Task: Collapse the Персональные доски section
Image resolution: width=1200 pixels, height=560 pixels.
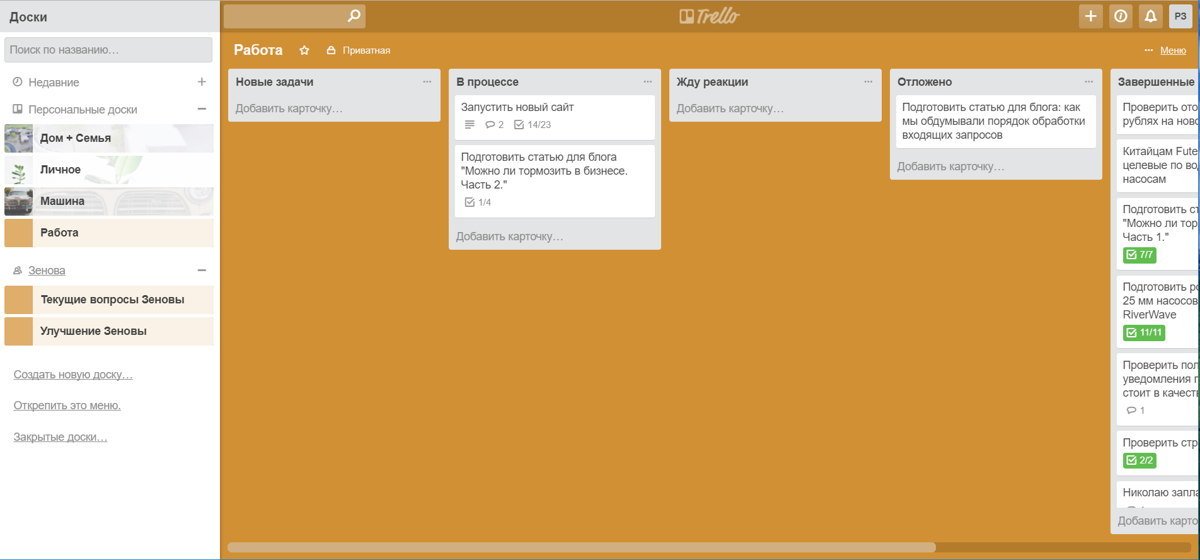Action: tap(201, 109)
